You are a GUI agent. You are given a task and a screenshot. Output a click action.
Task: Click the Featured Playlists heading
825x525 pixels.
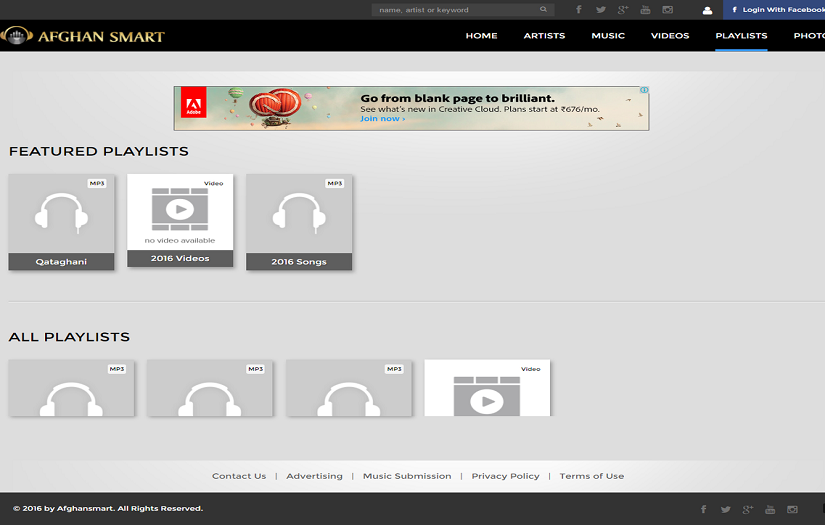click(98, 152)
